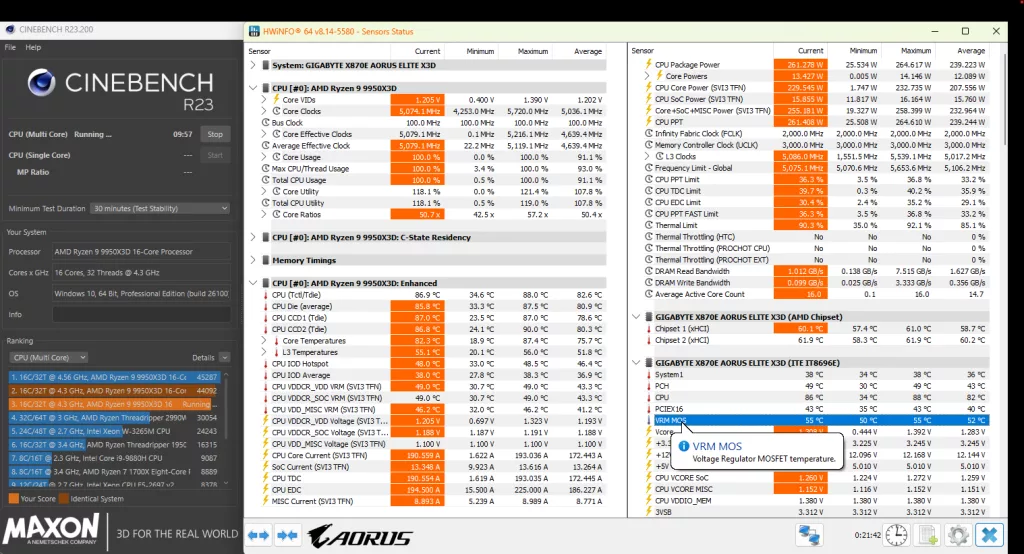
Task: Expand the Core VIDs row
Action: click(264, 99)
